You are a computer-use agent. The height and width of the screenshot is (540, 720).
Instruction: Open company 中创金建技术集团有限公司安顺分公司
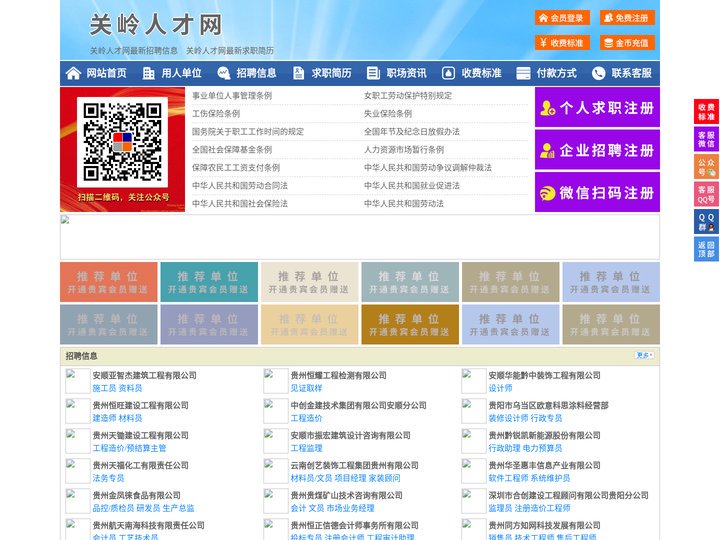358,405
